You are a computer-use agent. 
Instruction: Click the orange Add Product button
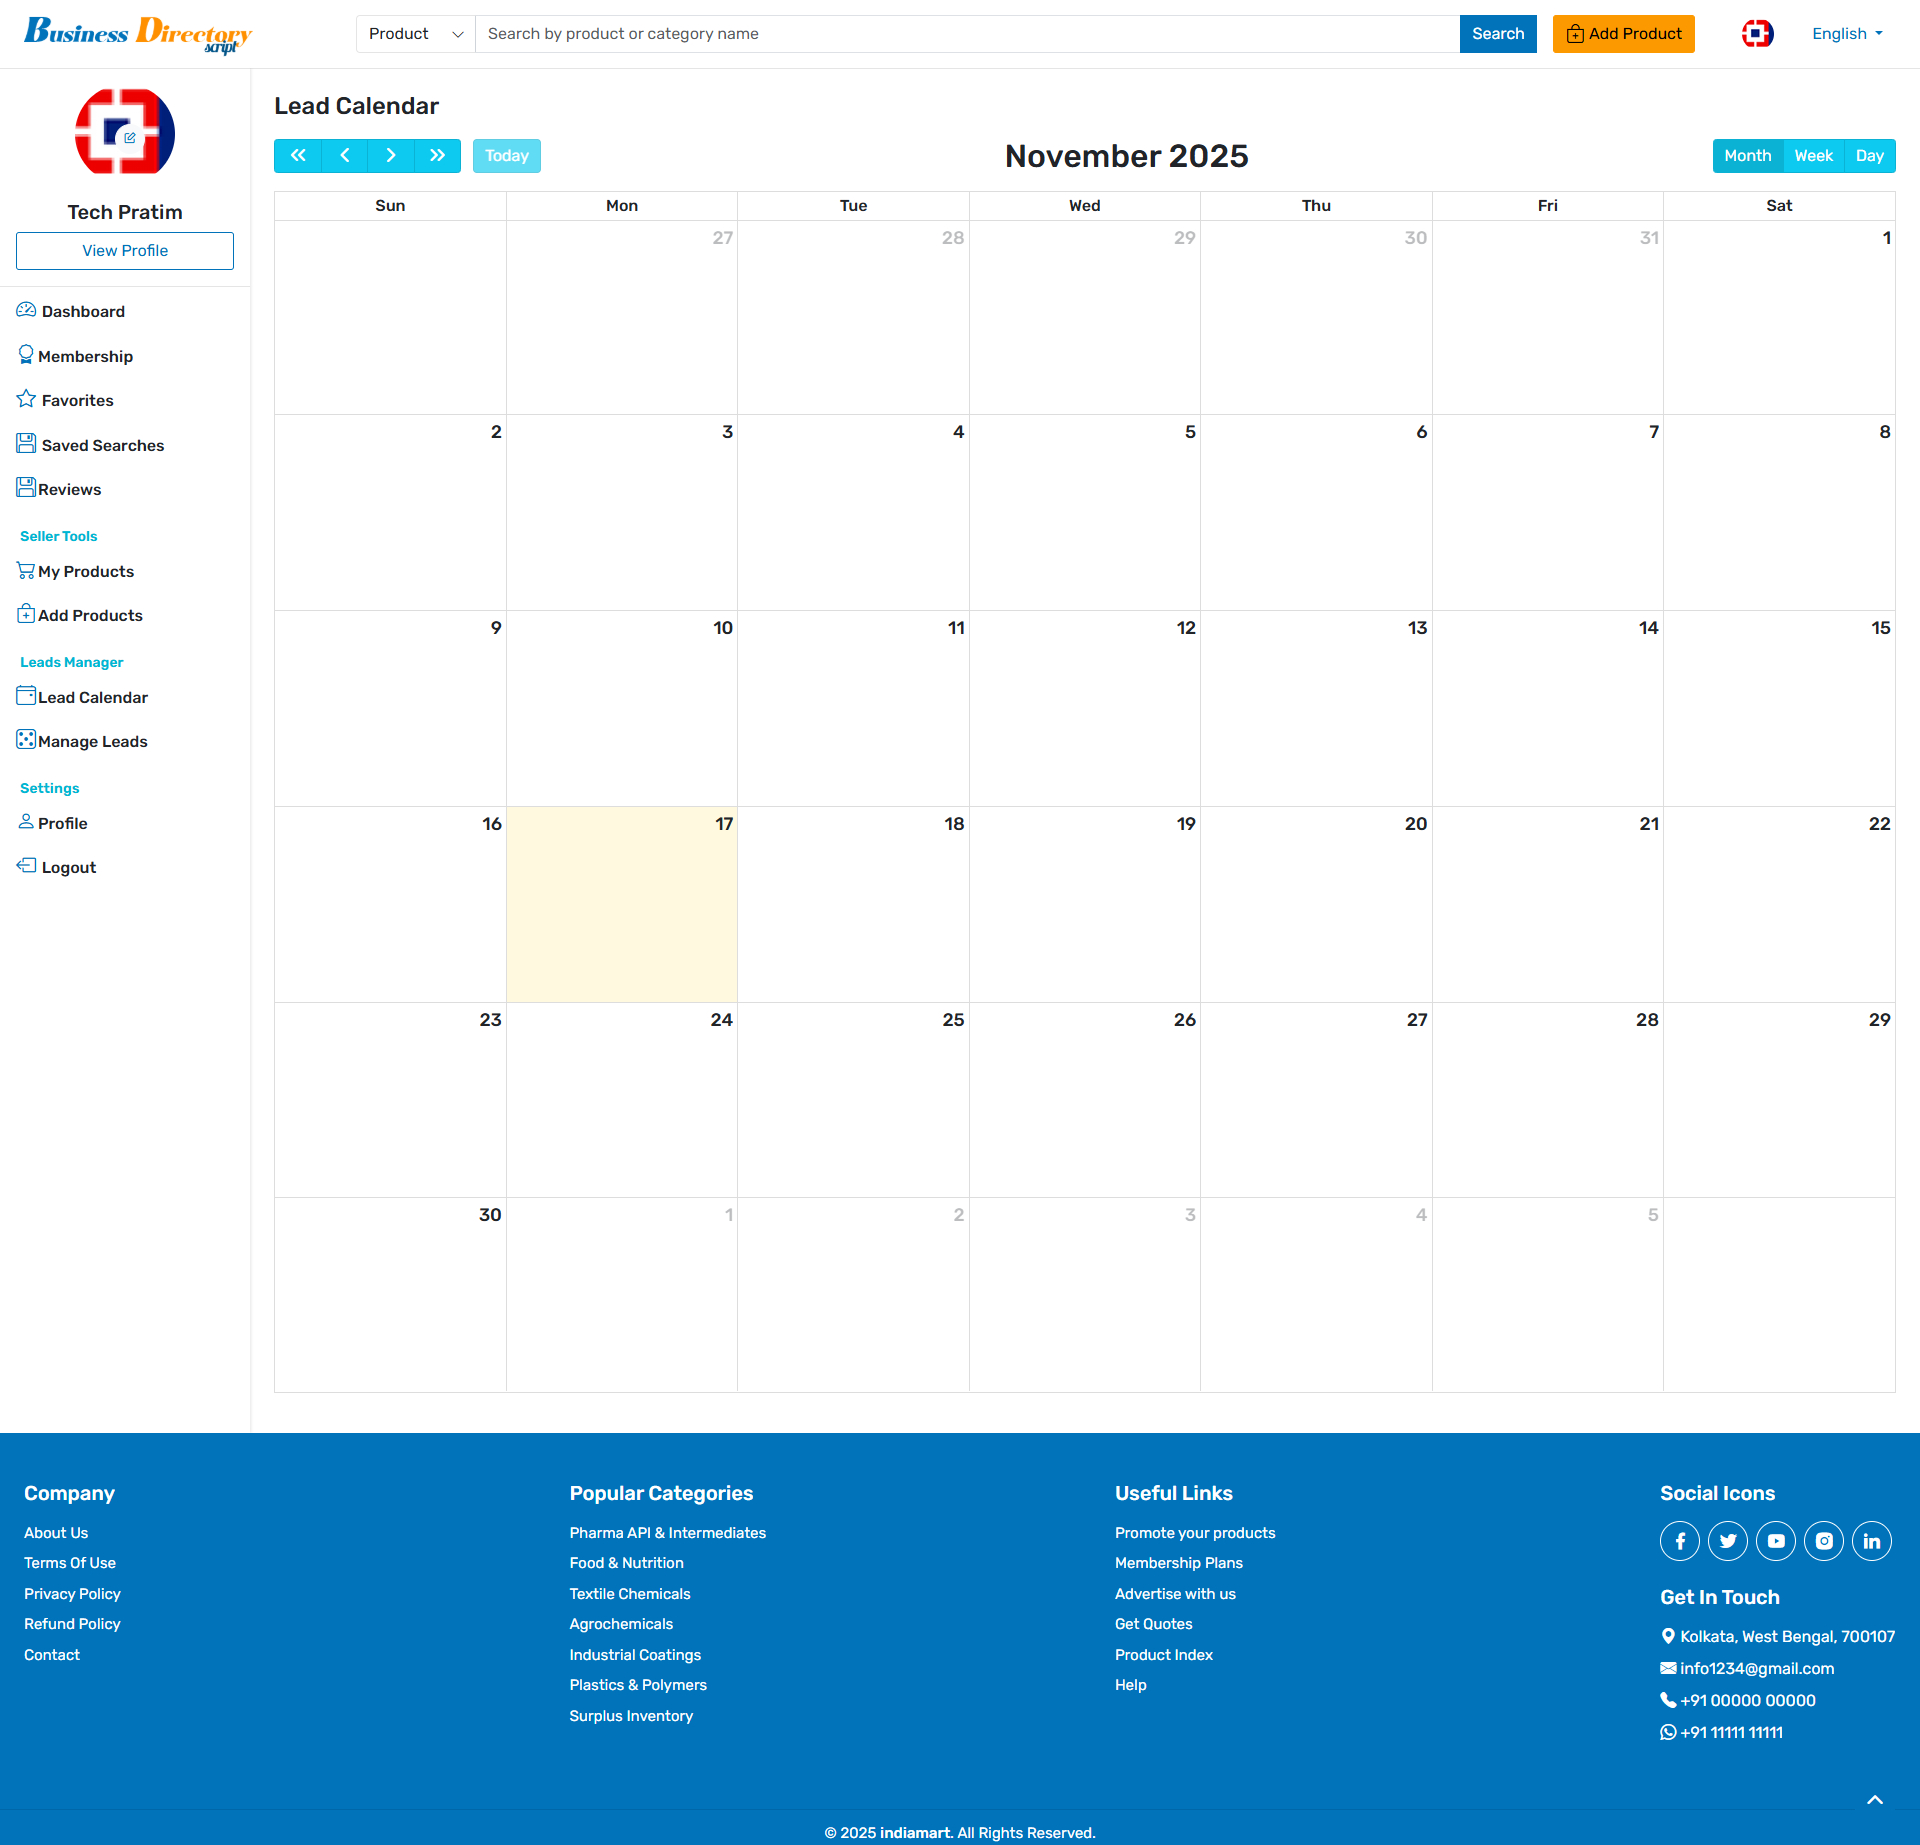(1623, 34)
